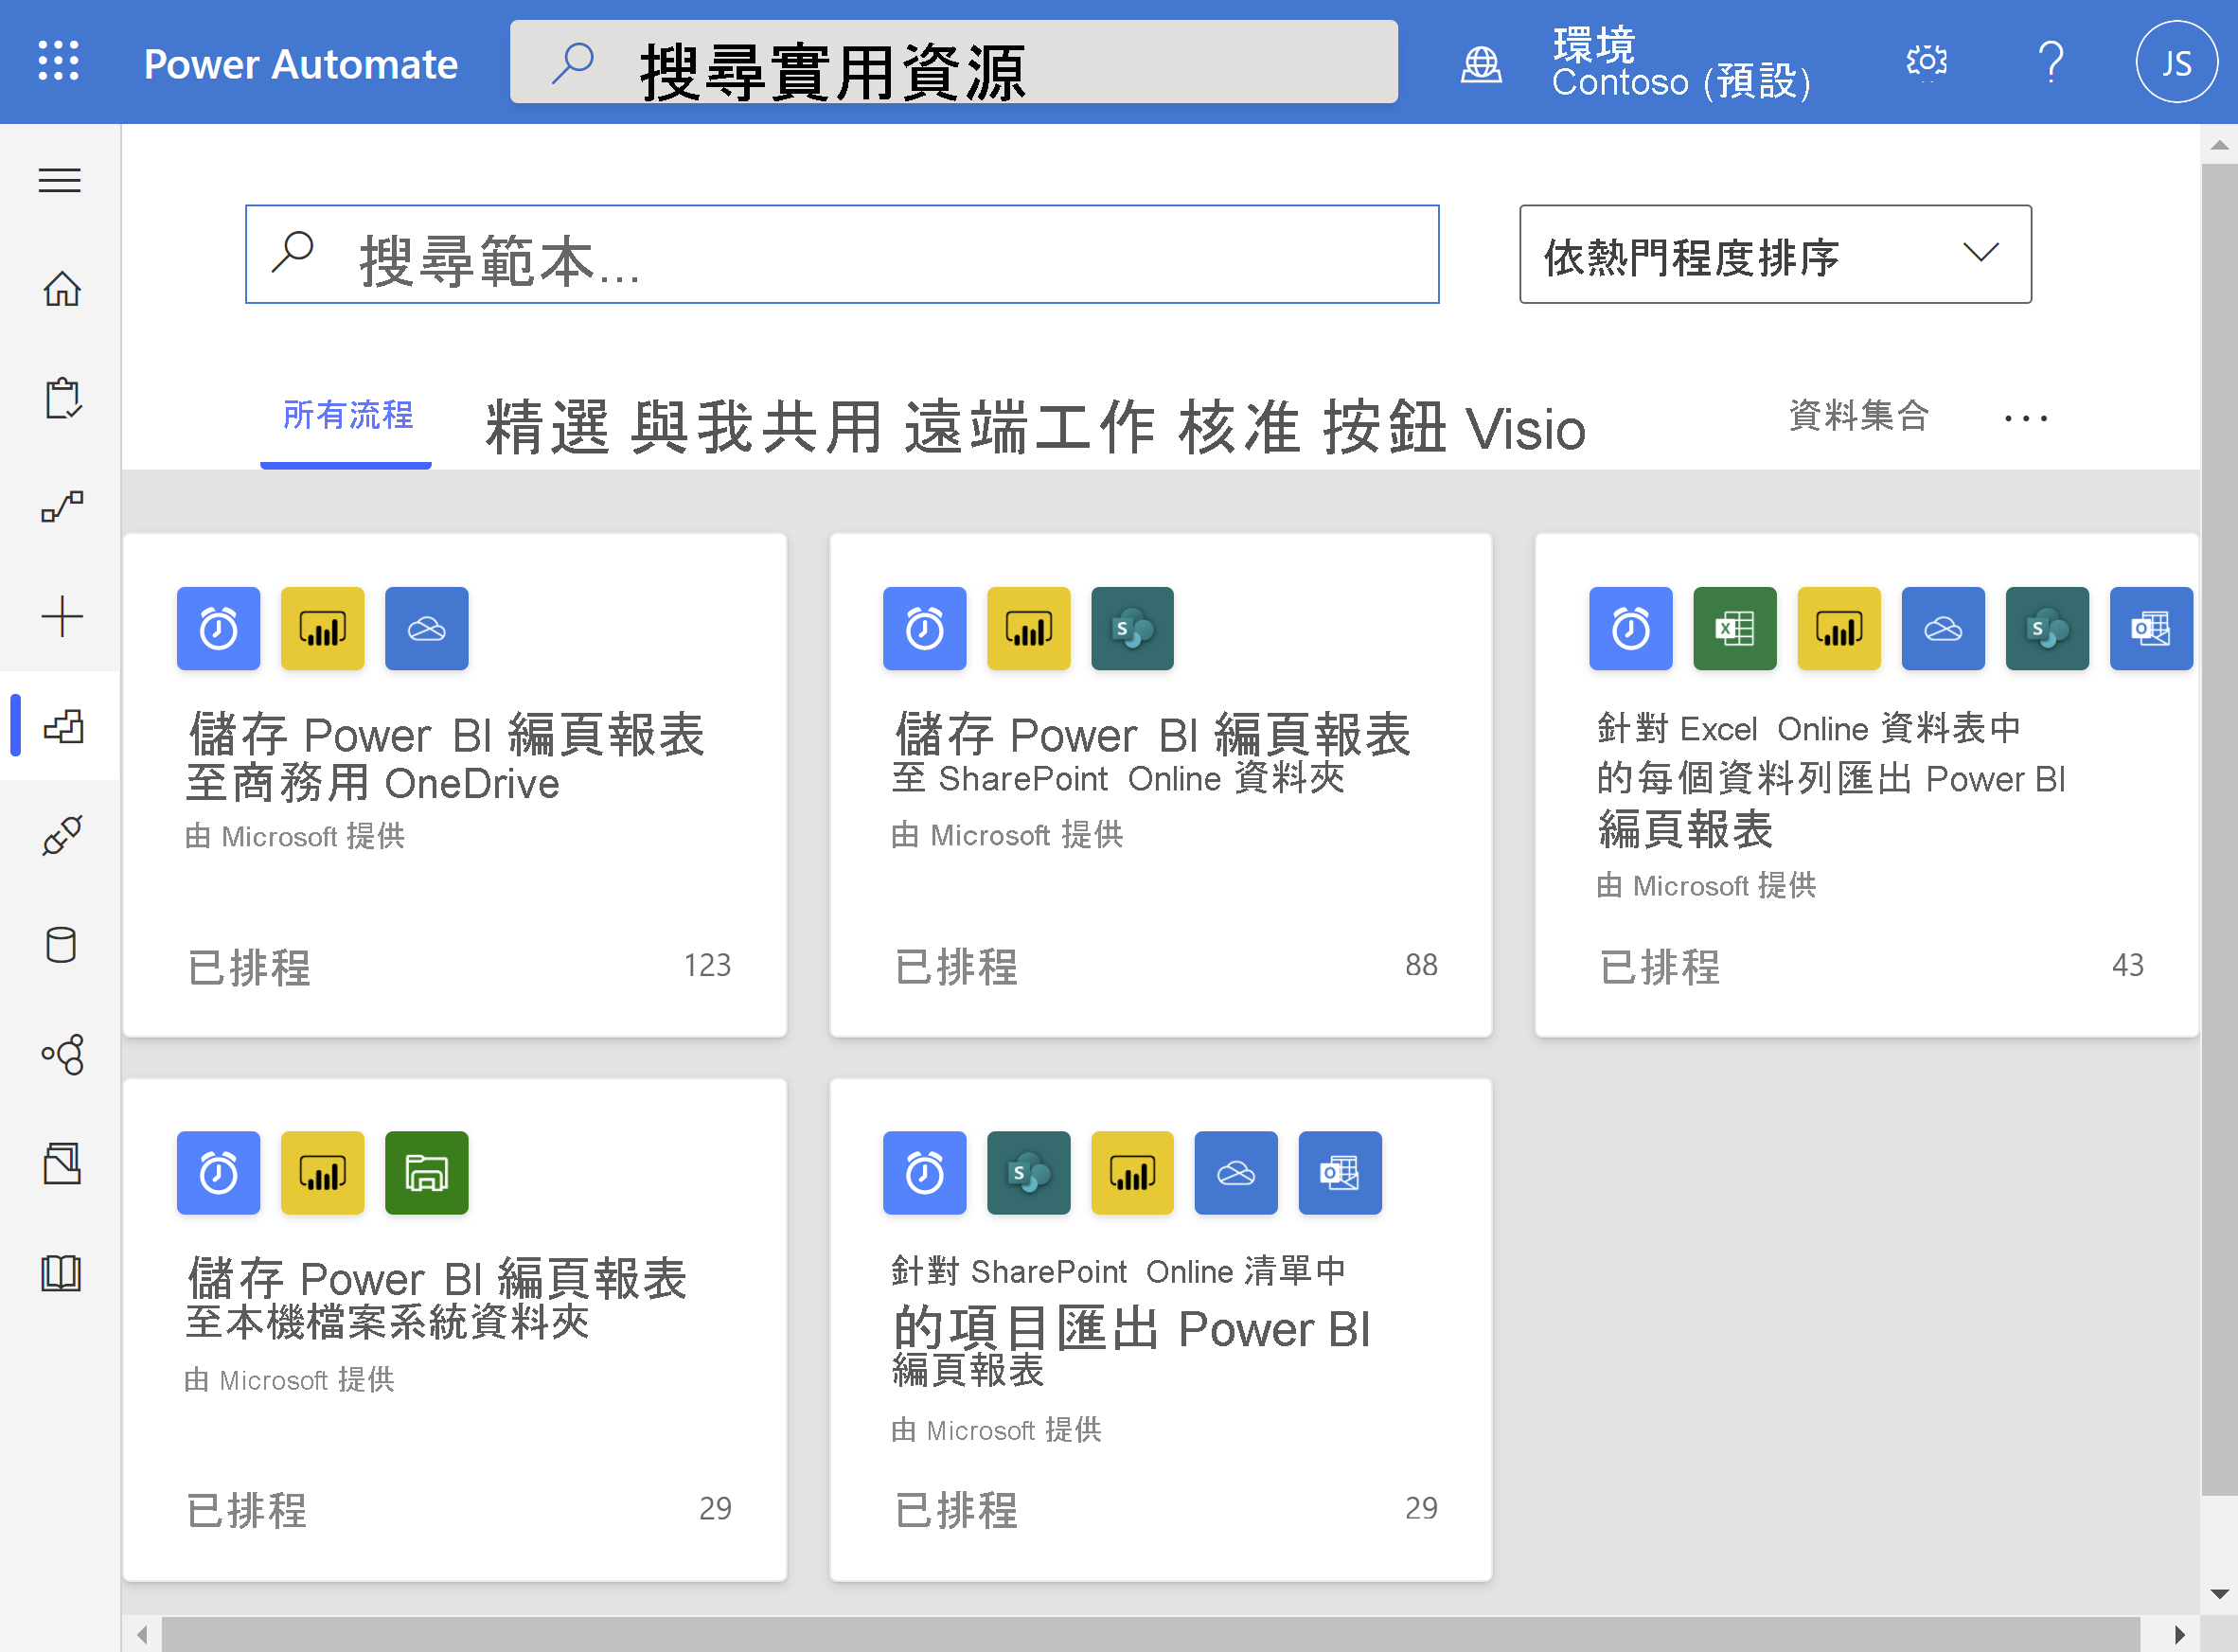Image resolution: width=2238 pixels, height=1652 pixels.
Task: Click Outlook icon on Excel Online card
Action: click(x=2151, y=629)
